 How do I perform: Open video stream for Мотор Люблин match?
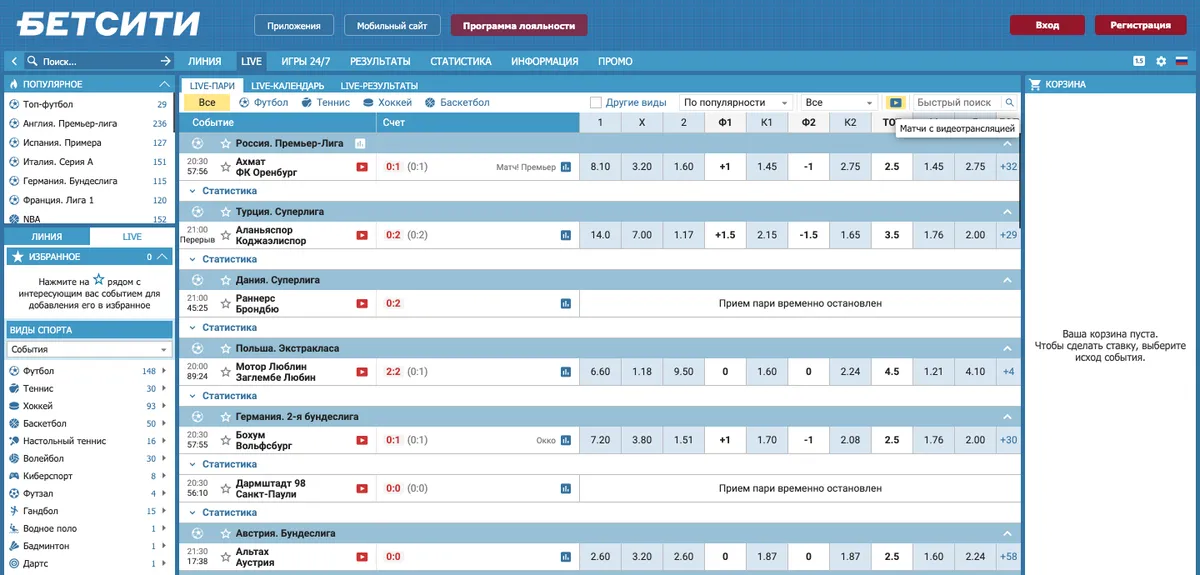tap(362, 372)
